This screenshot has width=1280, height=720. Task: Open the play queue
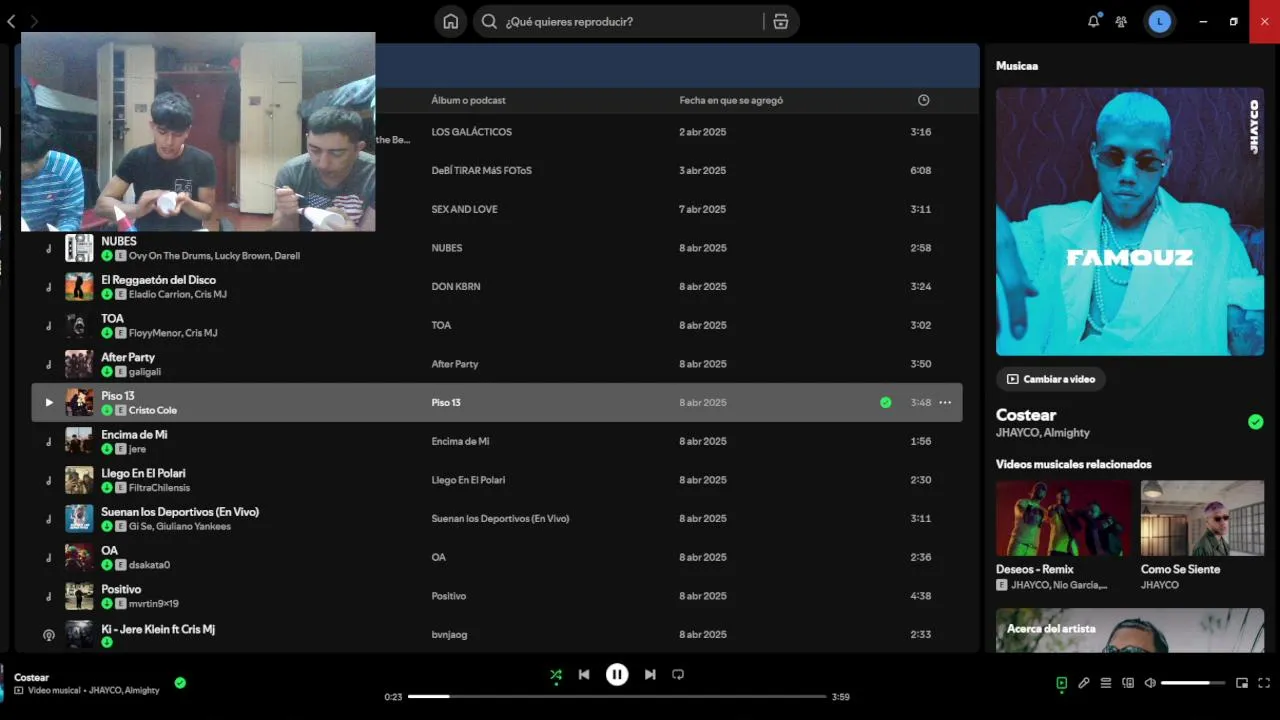point(1106,683)
